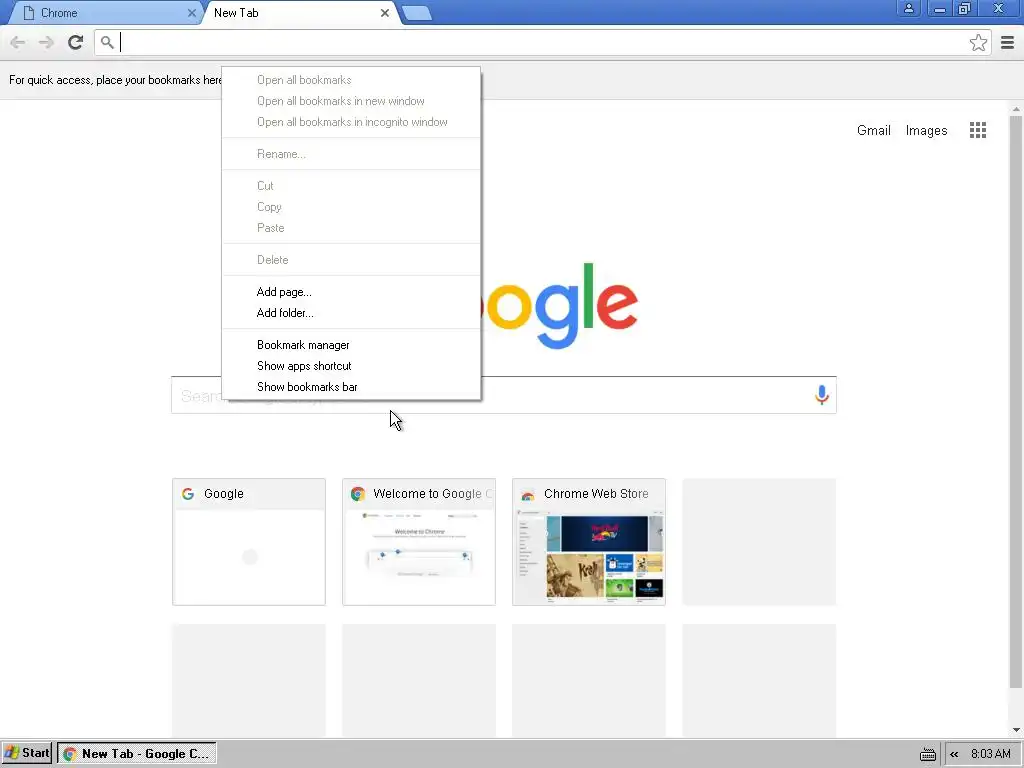Choose Add folder... from the context menu

351,313
